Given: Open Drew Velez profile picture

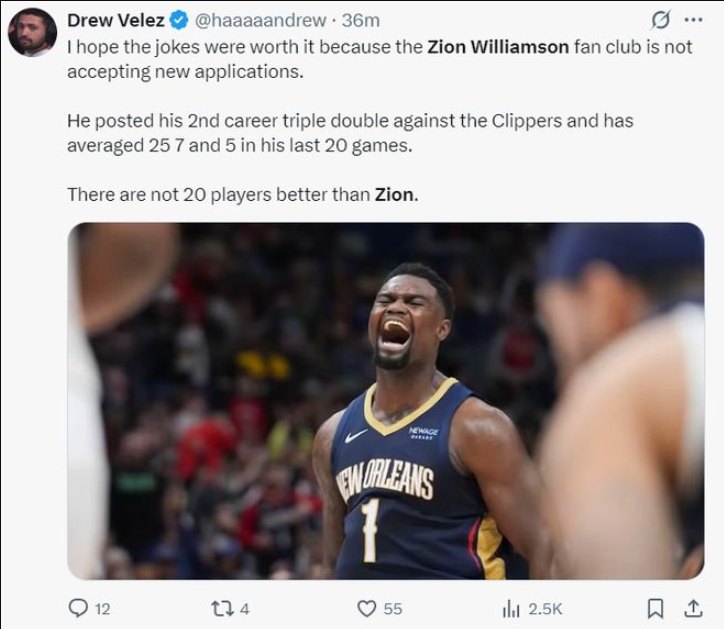Looking at the screenshot, I should coord(32,32).
